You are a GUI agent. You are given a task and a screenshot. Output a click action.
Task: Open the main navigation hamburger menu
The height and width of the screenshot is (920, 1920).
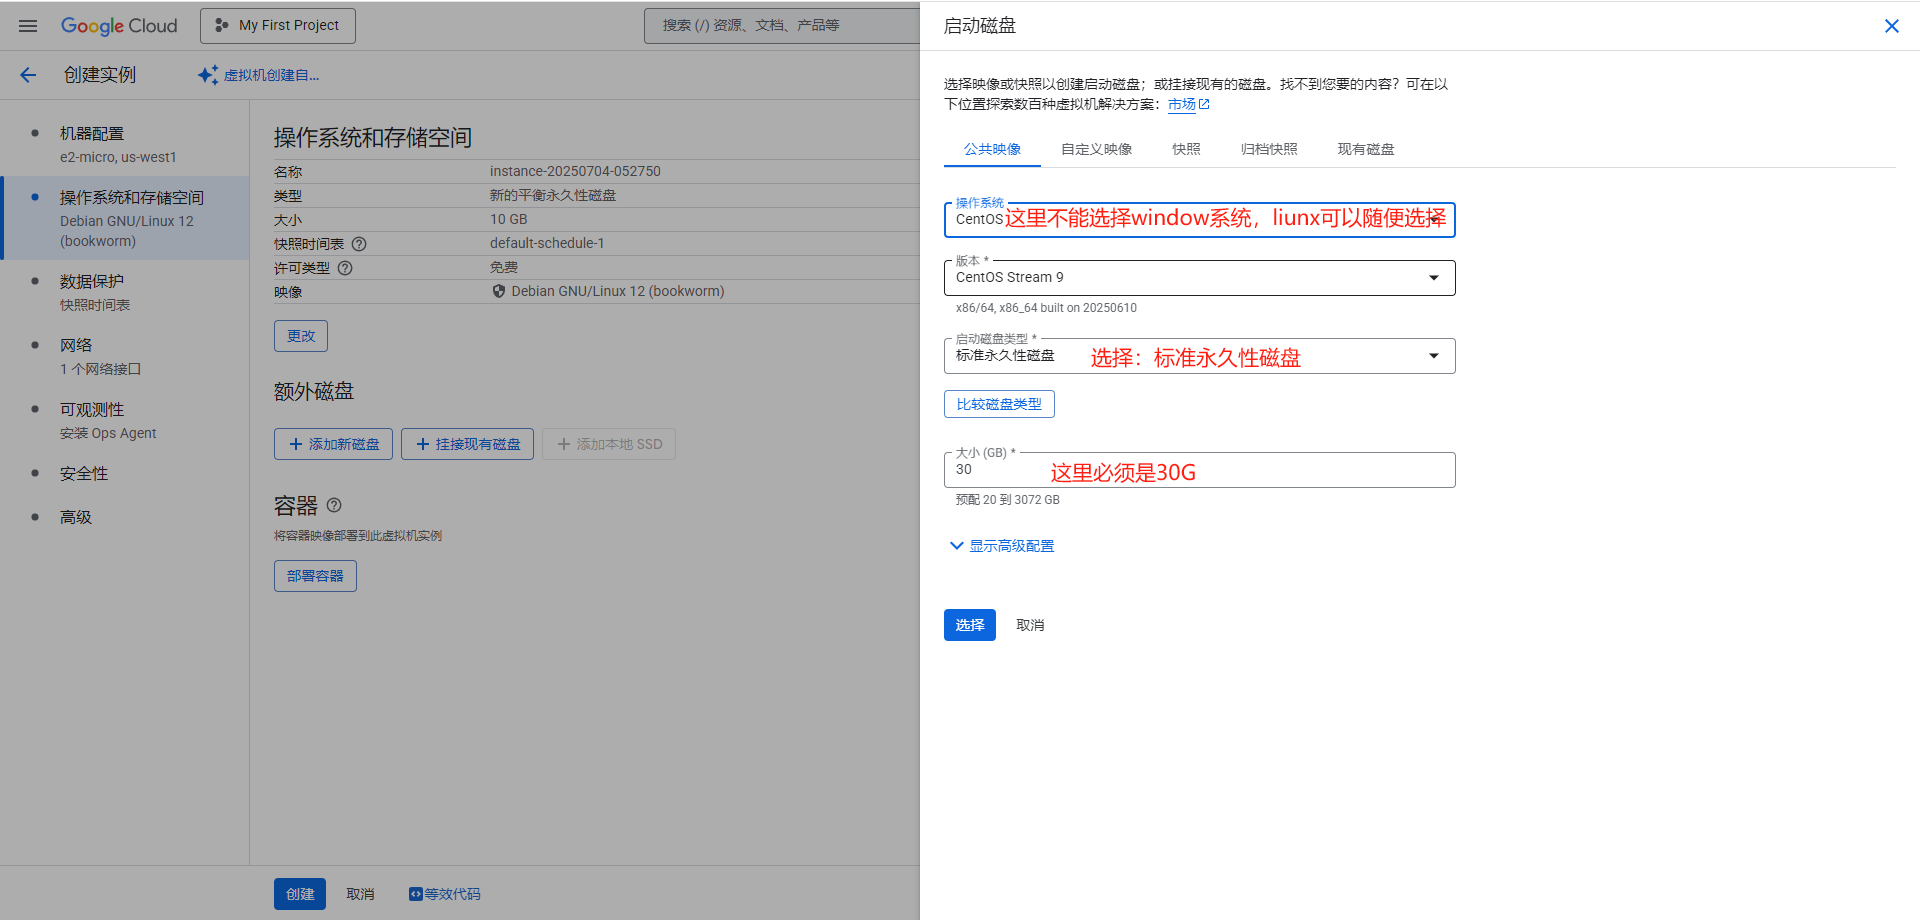coord(28,26)
